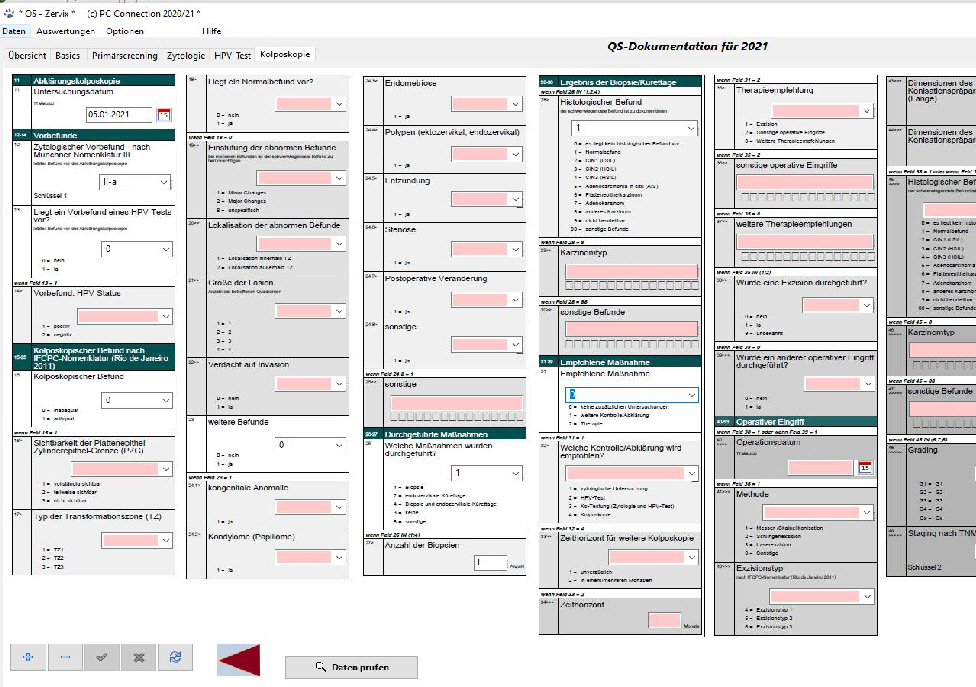Click the Operationsdatum date field

(x=820, y=467)
